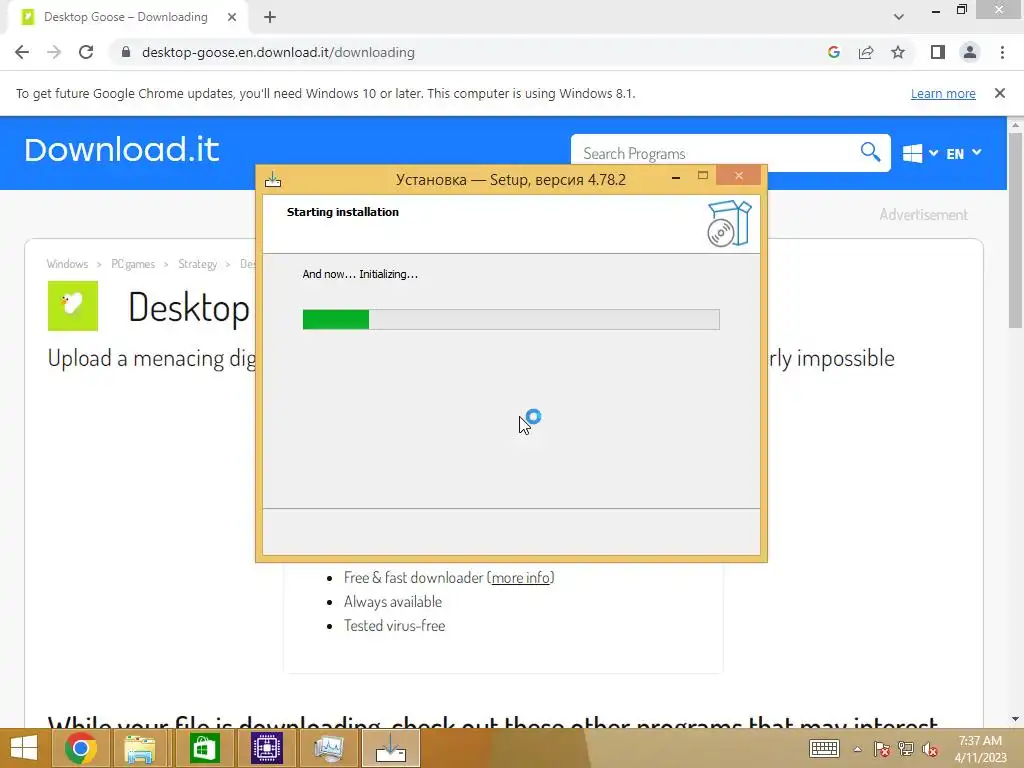This screenshot has height=768, width=1024.
Task: Bookmark this page with the star icon
Action: [898, 52]
